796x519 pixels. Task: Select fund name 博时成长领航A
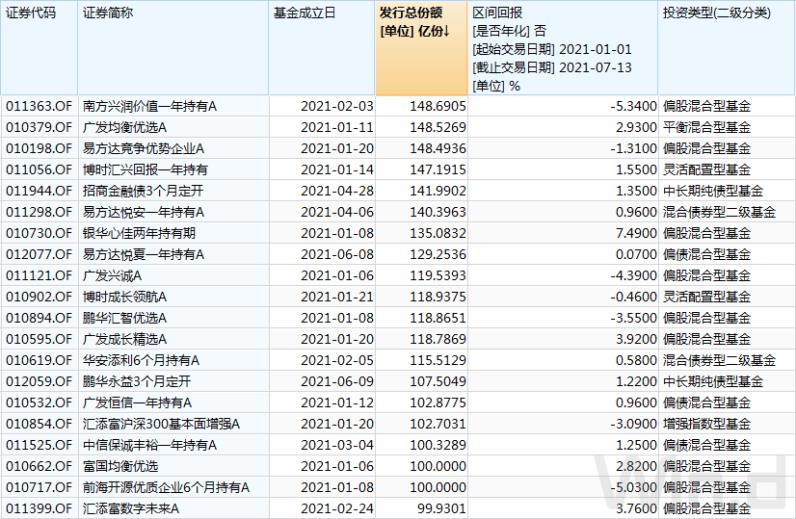click(125, 297)
